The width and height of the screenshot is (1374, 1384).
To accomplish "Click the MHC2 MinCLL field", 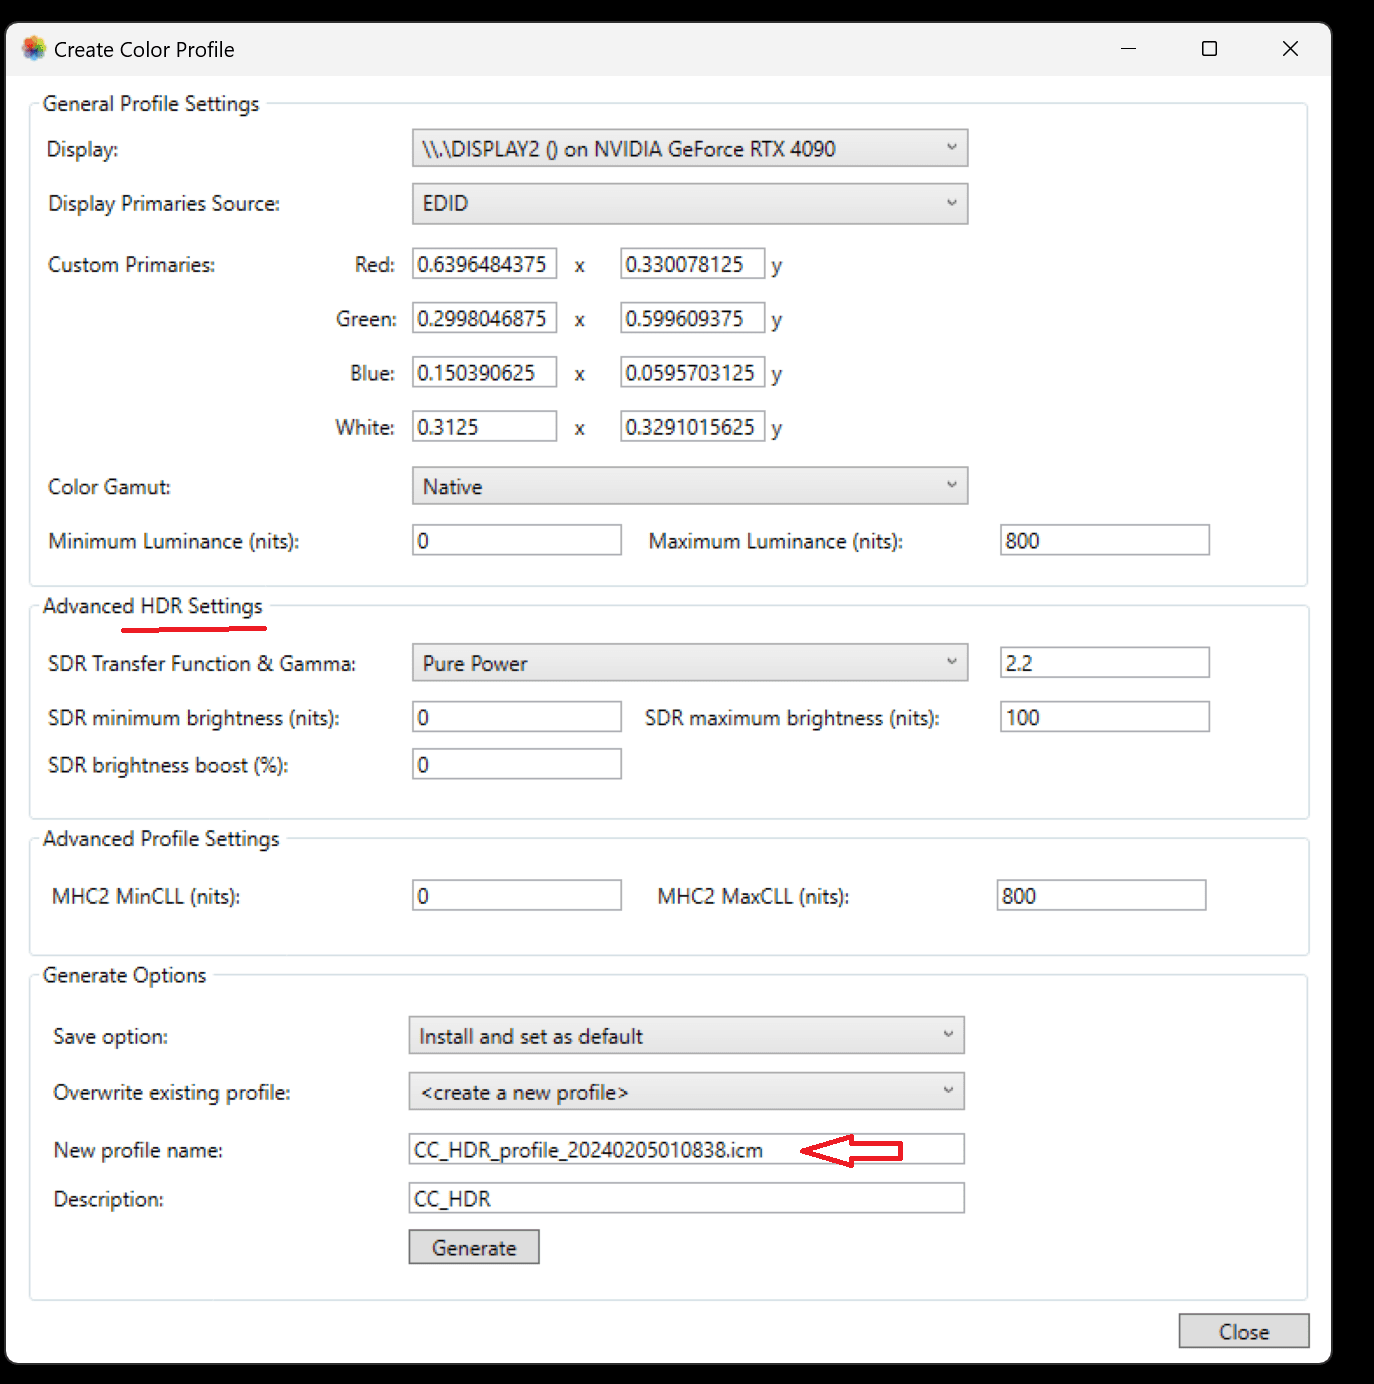I will (x=516, y=895).
